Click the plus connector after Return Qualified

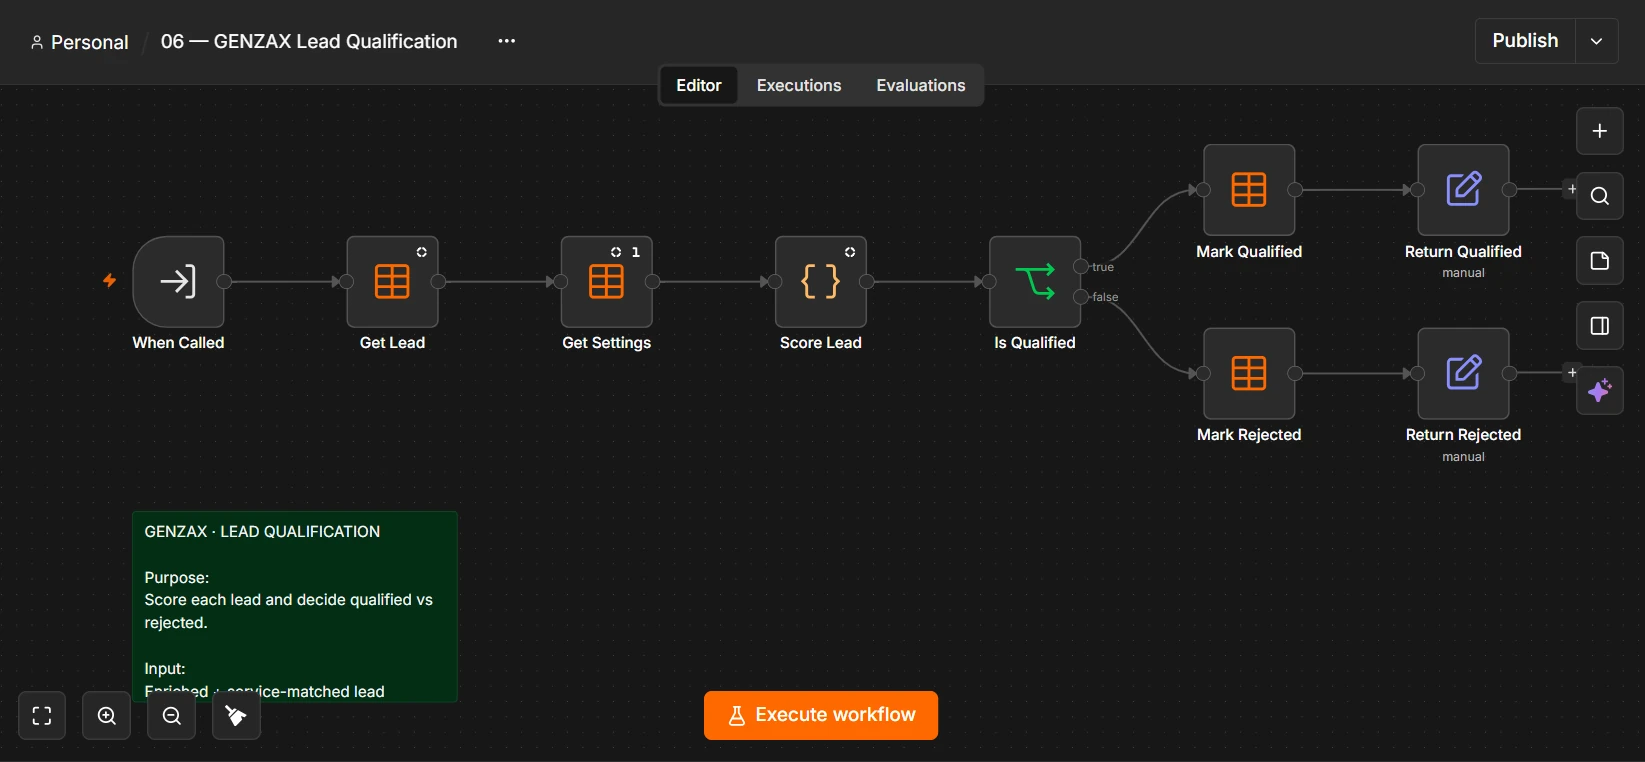coord(1572,189)
